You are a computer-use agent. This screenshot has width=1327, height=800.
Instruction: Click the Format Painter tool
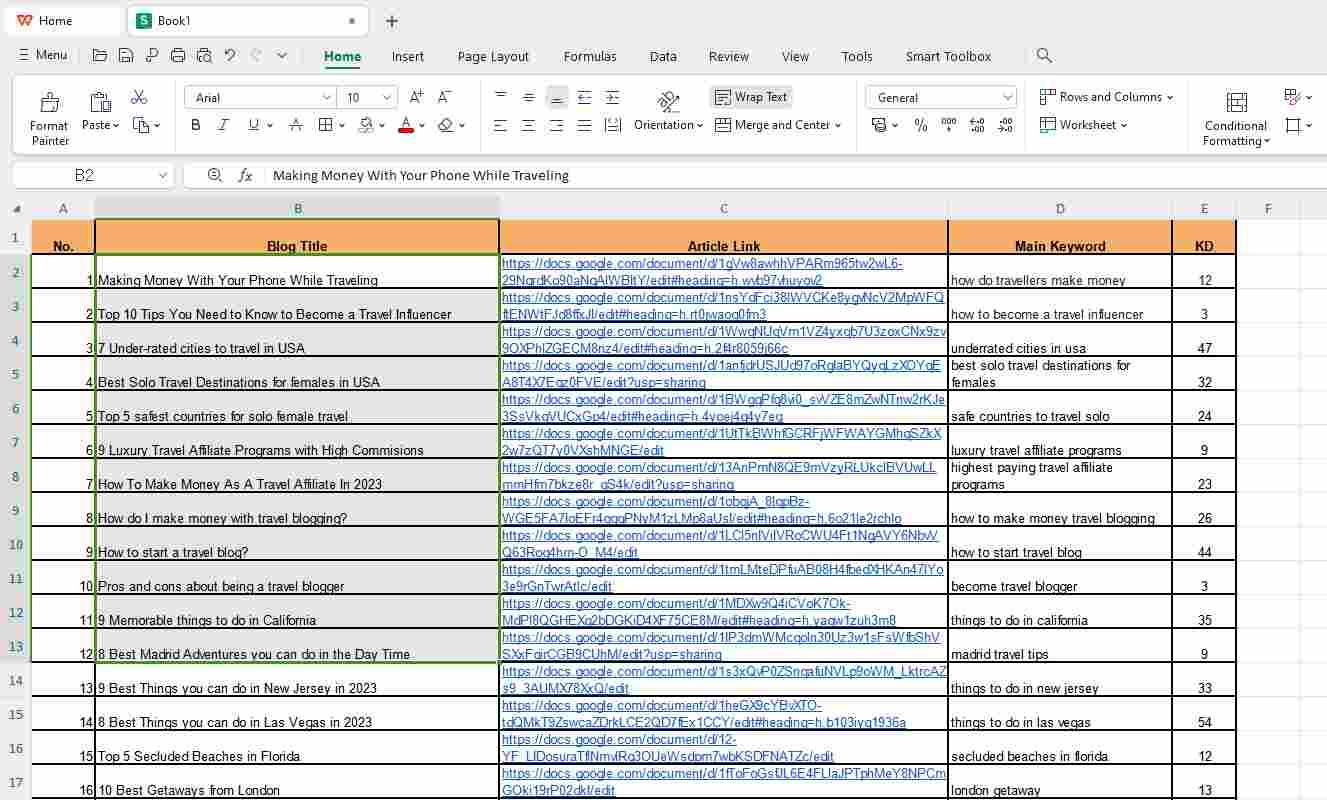point(49,118)
